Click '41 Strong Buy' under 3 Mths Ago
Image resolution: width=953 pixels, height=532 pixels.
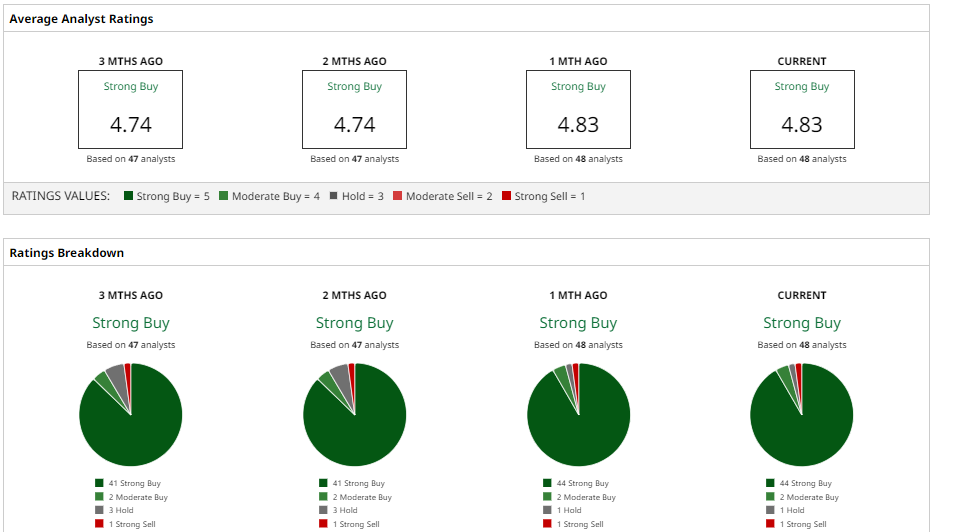(135, 483)
